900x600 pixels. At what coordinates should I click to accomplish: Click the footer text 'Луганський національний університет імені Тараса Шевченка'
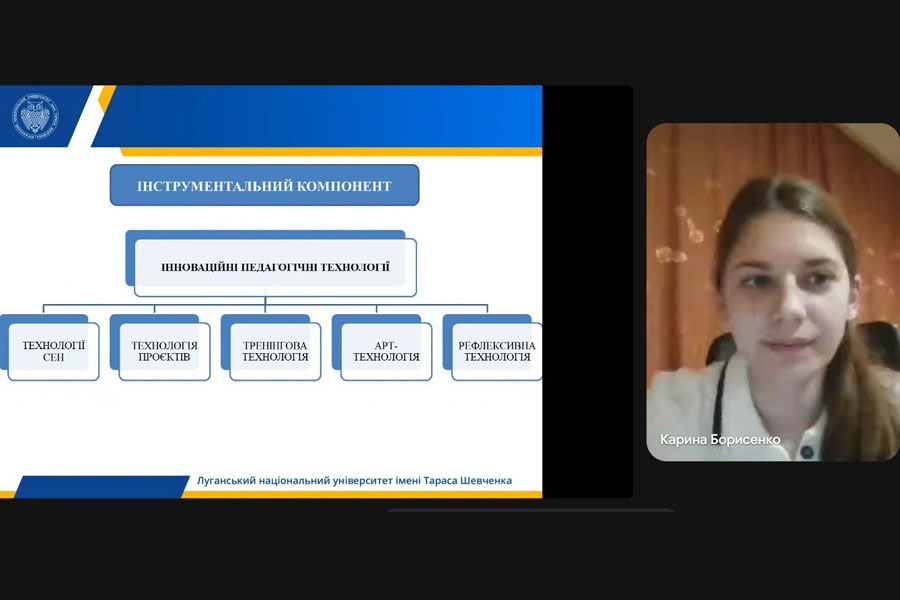pyautogui.click(x=354, y=481)
